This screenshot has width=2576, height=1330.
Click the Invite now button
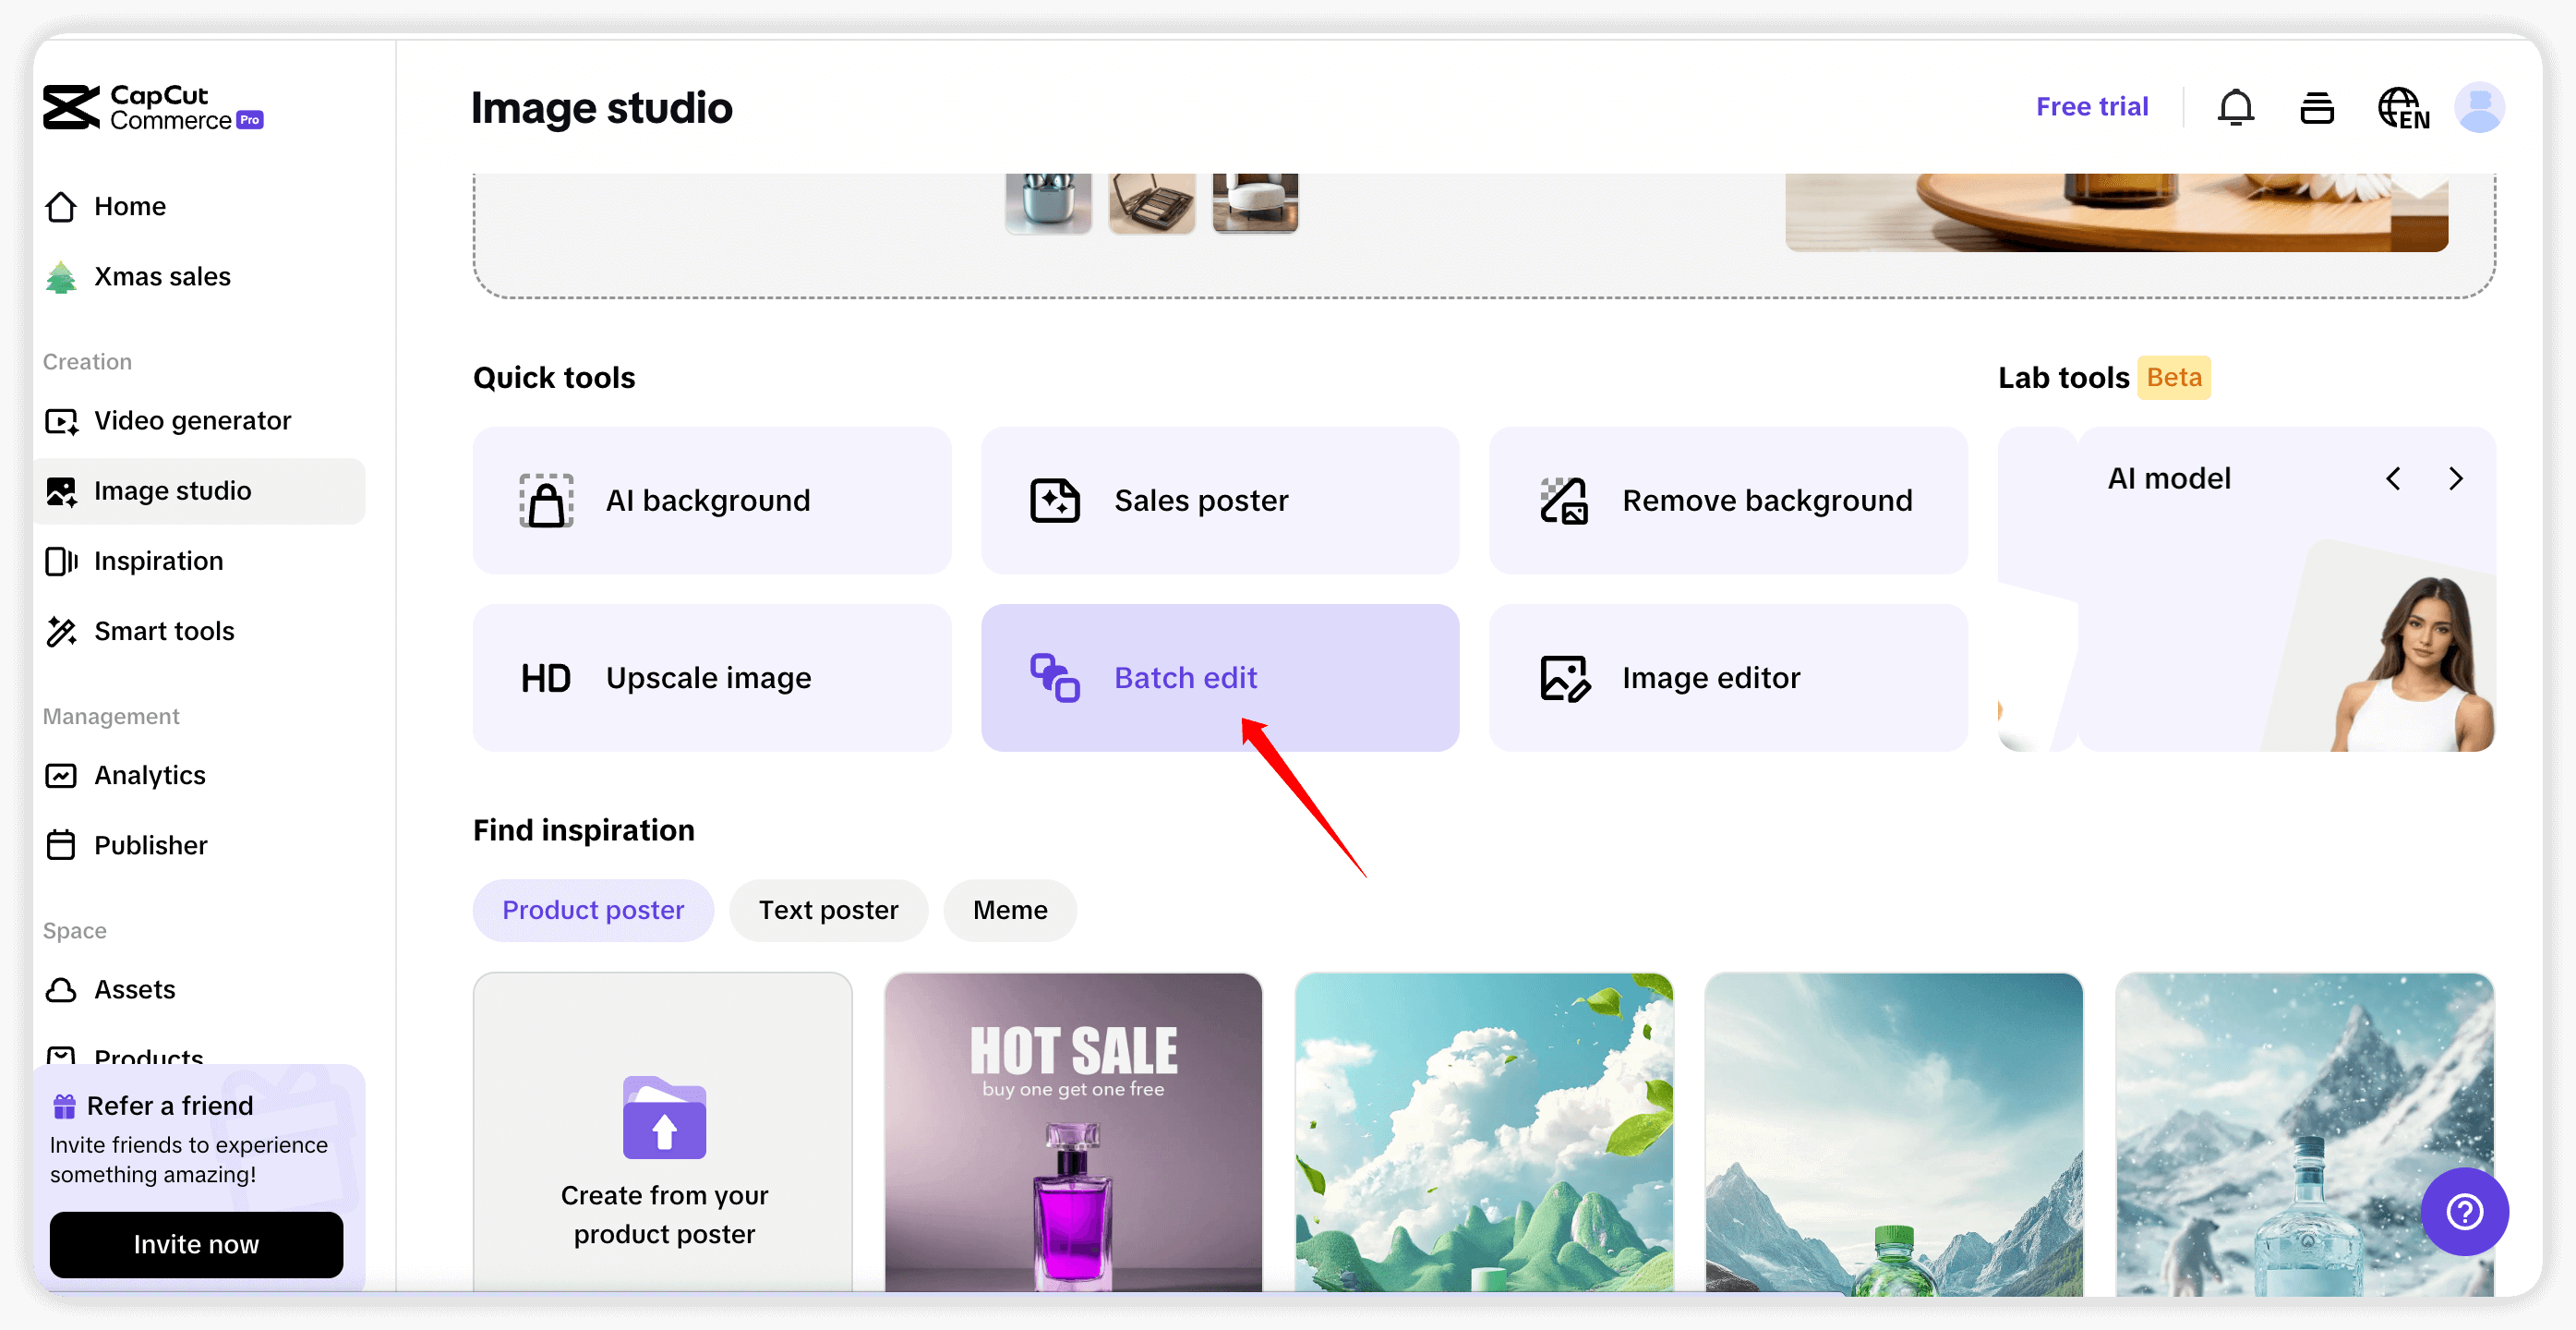point(196,1244)
